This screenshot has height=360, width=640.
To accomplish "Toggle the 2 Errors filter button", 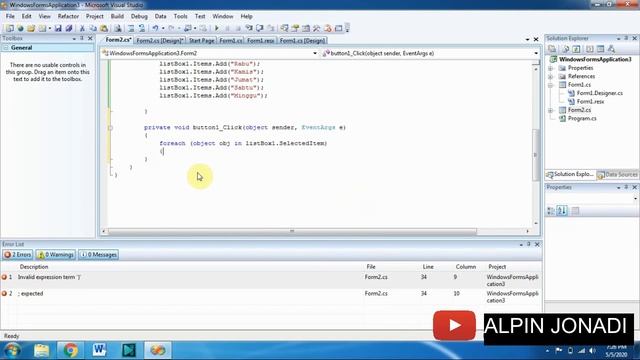I will point(18,255).
